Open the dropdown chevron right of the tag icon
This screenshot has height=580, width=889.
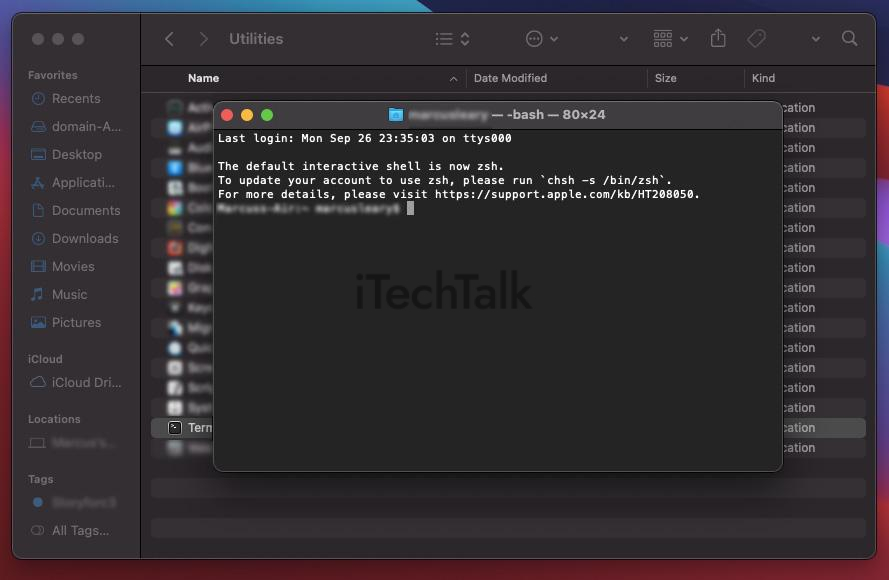[x=814, y=38]
